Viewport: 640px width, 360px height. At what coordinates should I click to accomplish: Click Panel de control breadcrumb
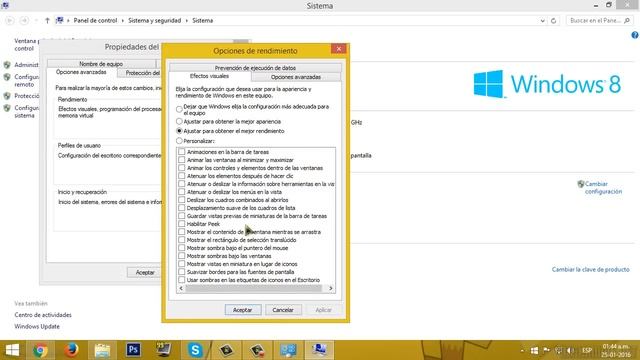(95, 20)
